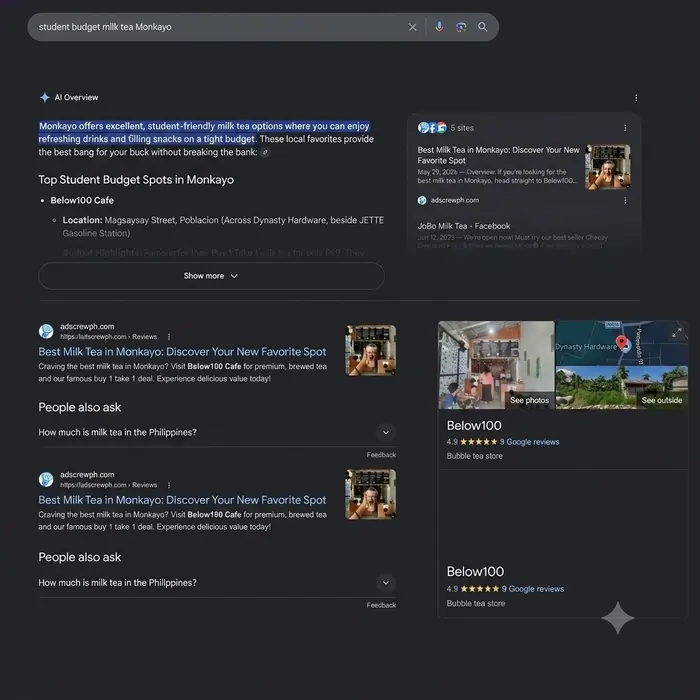Start voice search with microphone icon
Screen dimensions: 700x700
point(439,27)
